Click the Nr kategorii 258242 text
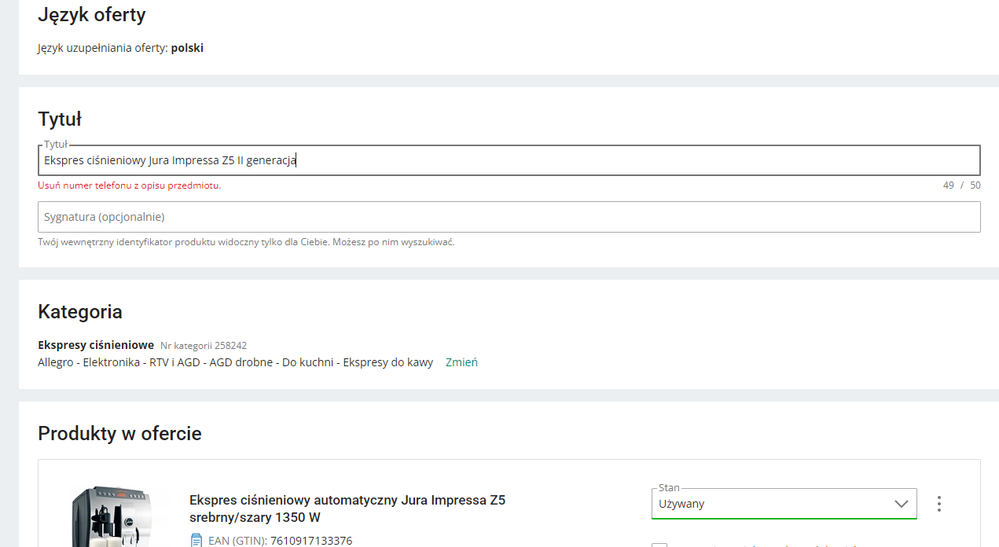 click(203, 346)
